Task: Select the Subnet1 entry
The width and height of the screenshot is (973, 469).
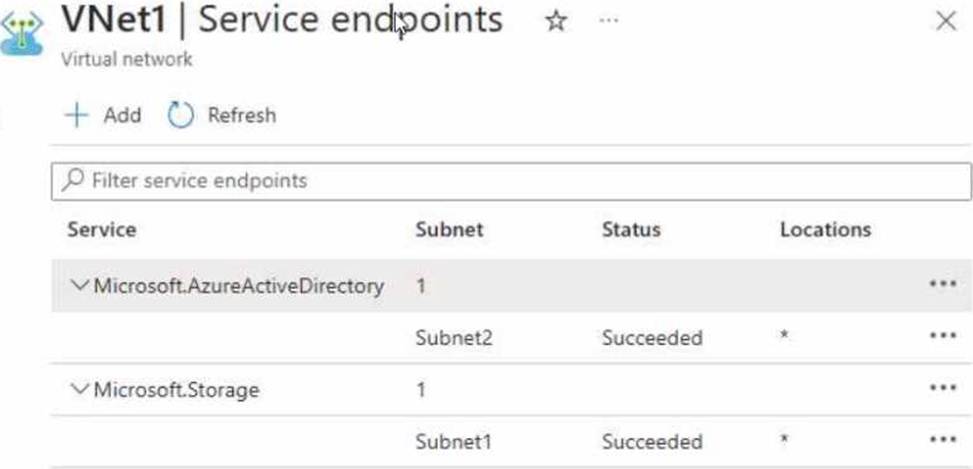Action: tap(454, 441)
